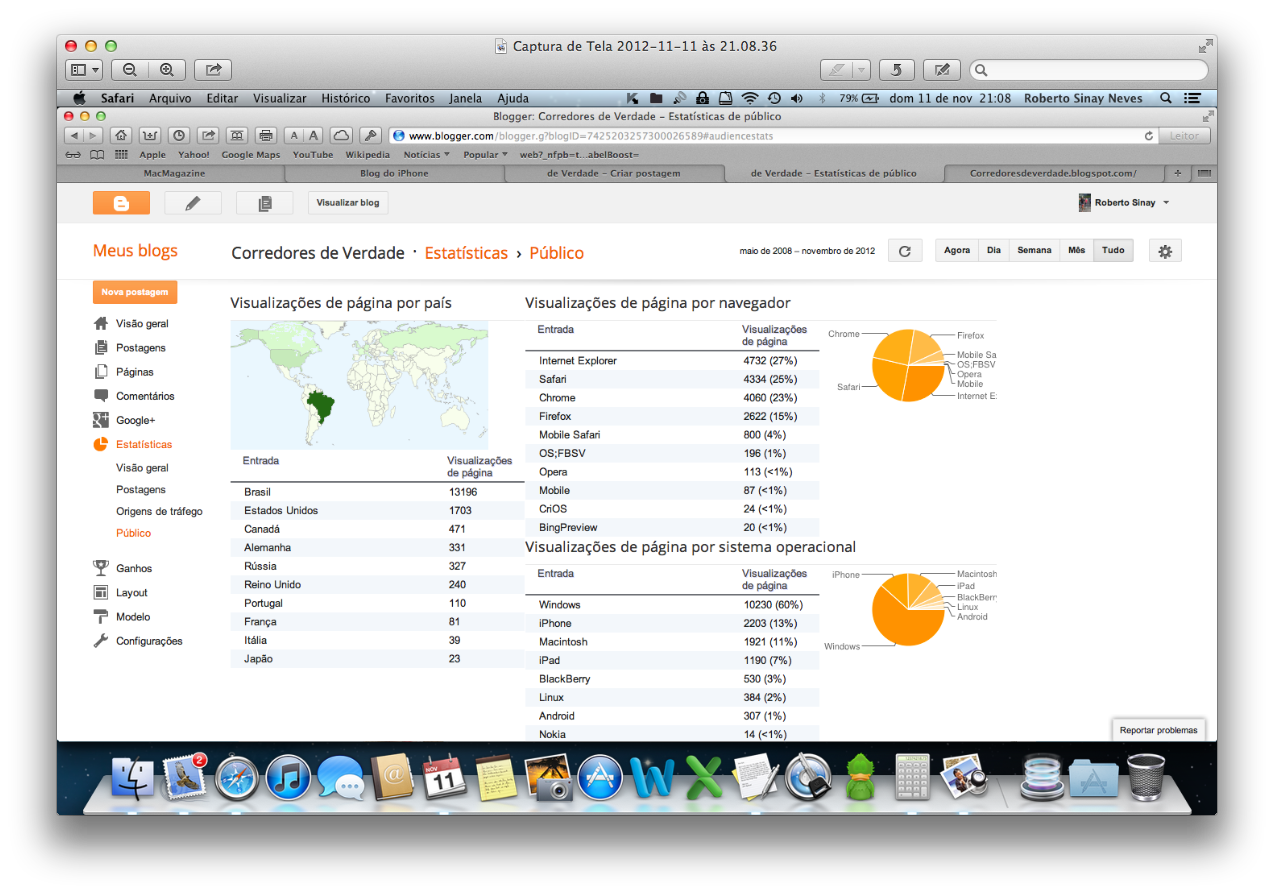This screenshot has width=1274, height=894.
Task: Open Favoritos menu
Action: pos(410,98)
